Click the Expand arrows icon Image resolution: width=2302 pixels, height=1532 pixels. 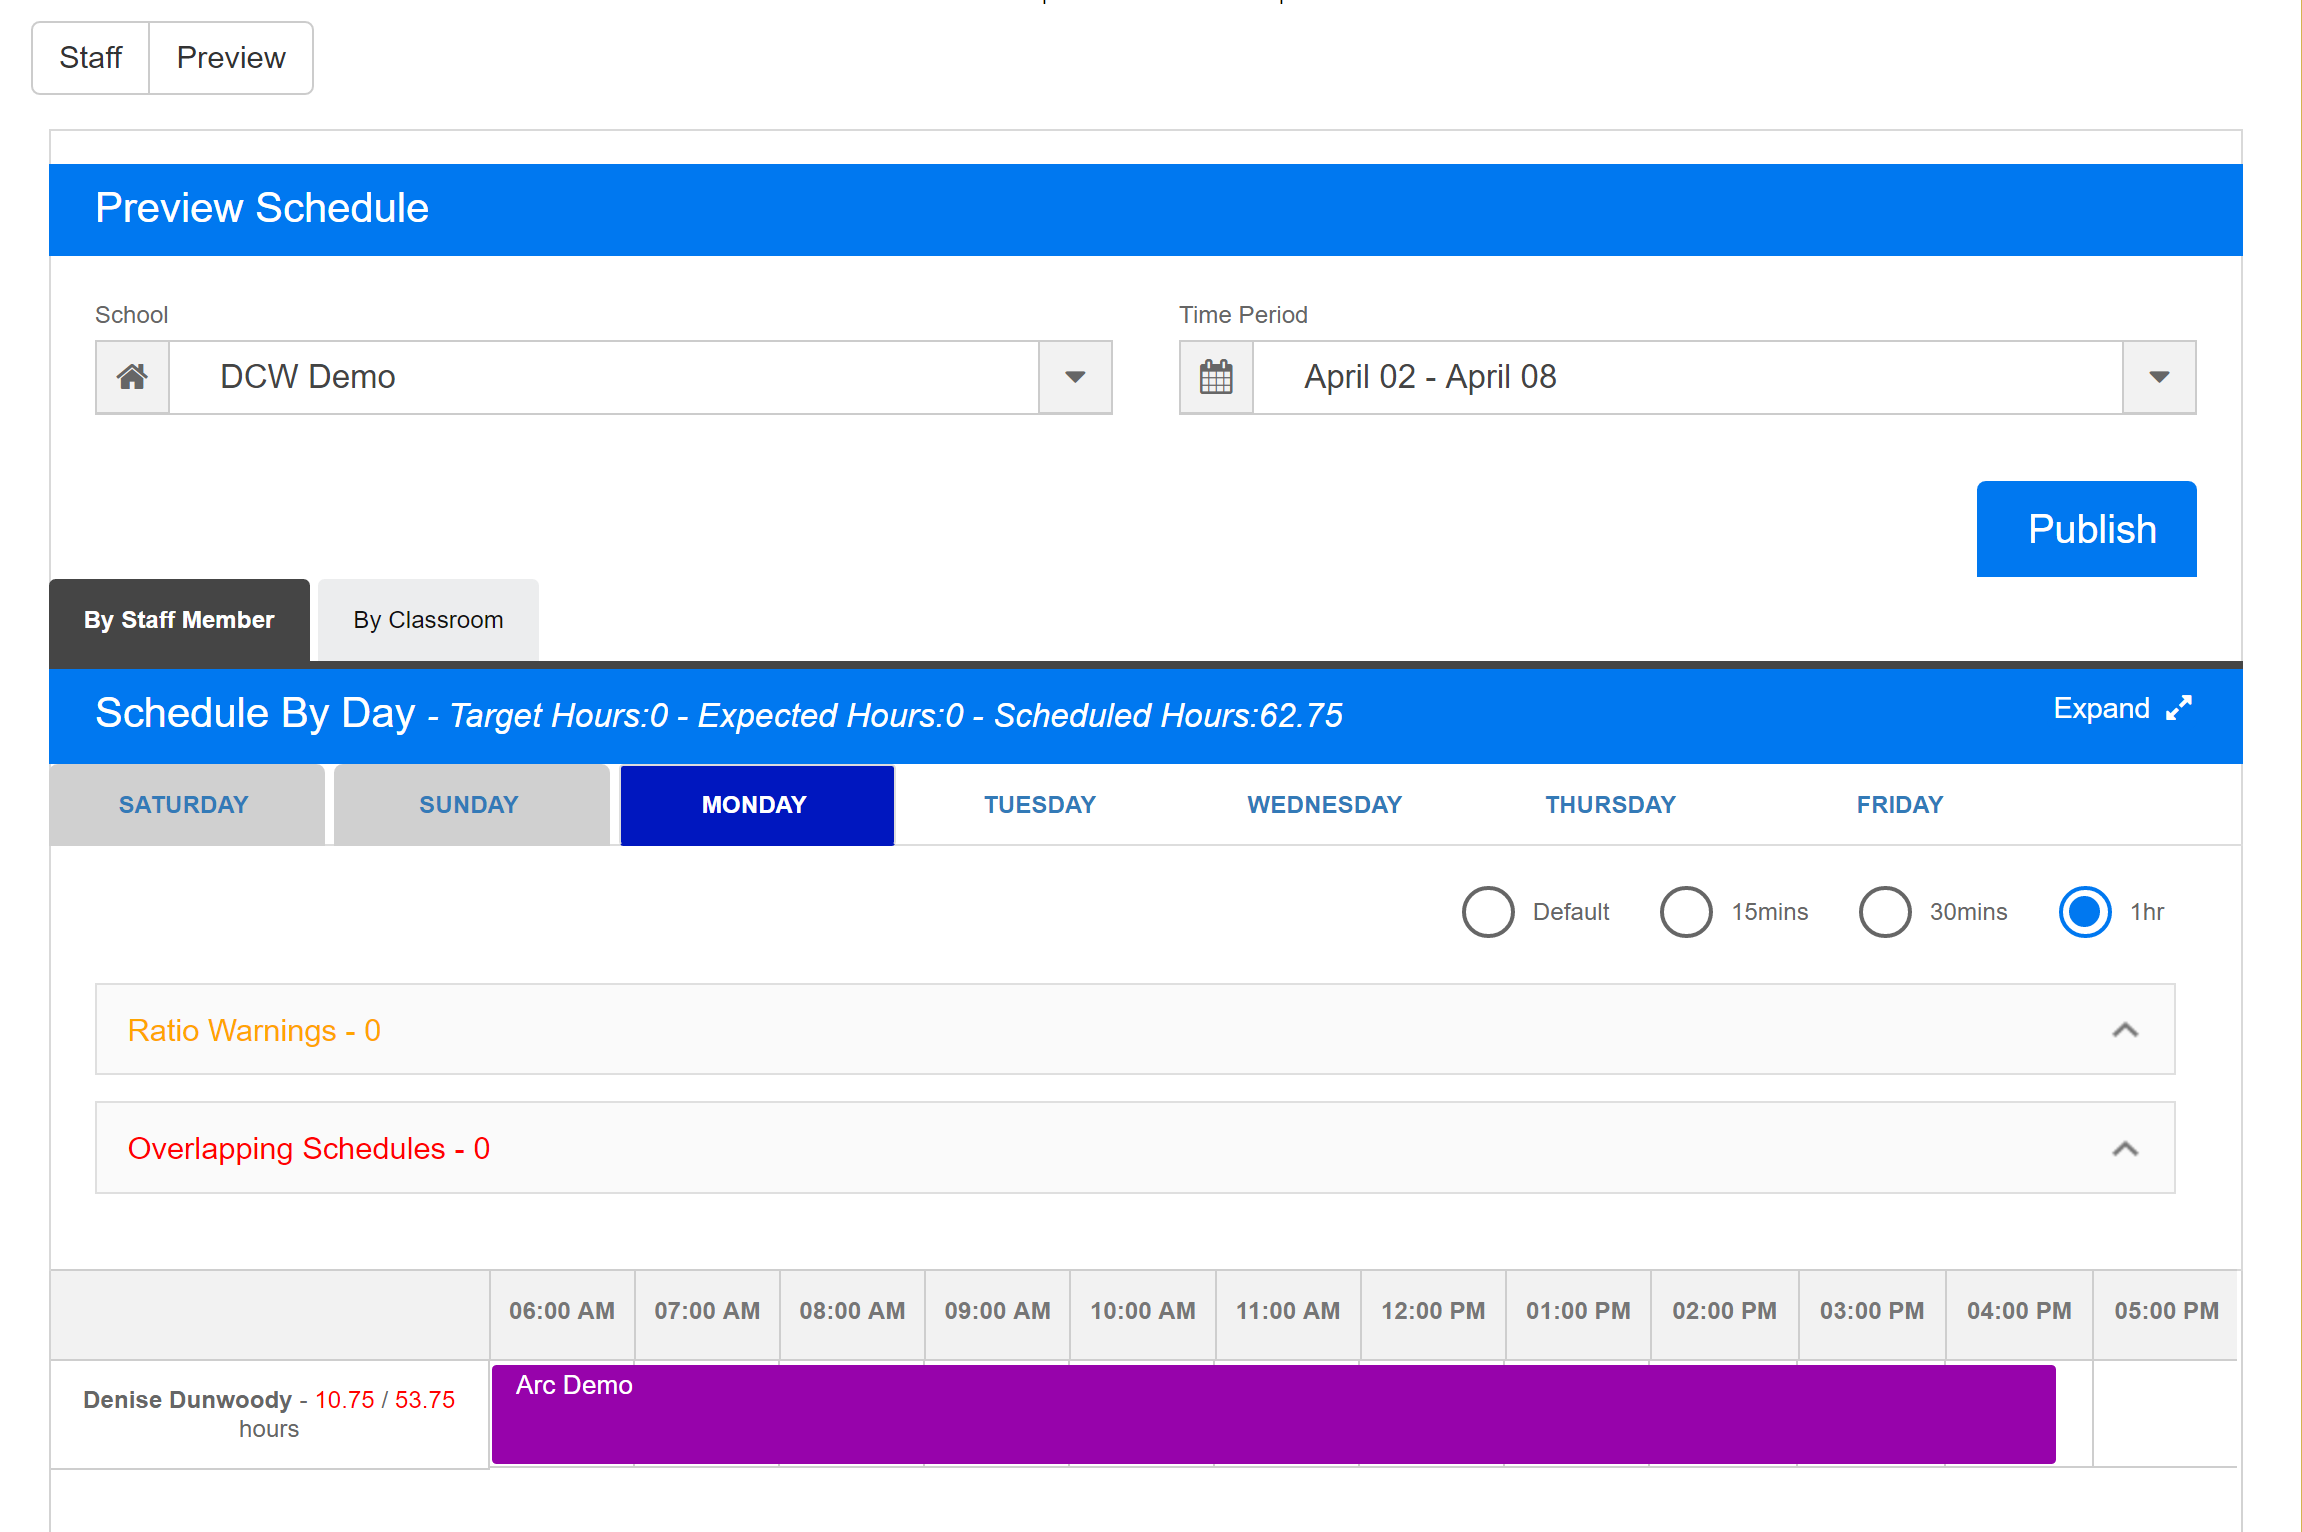(2178, 708)
